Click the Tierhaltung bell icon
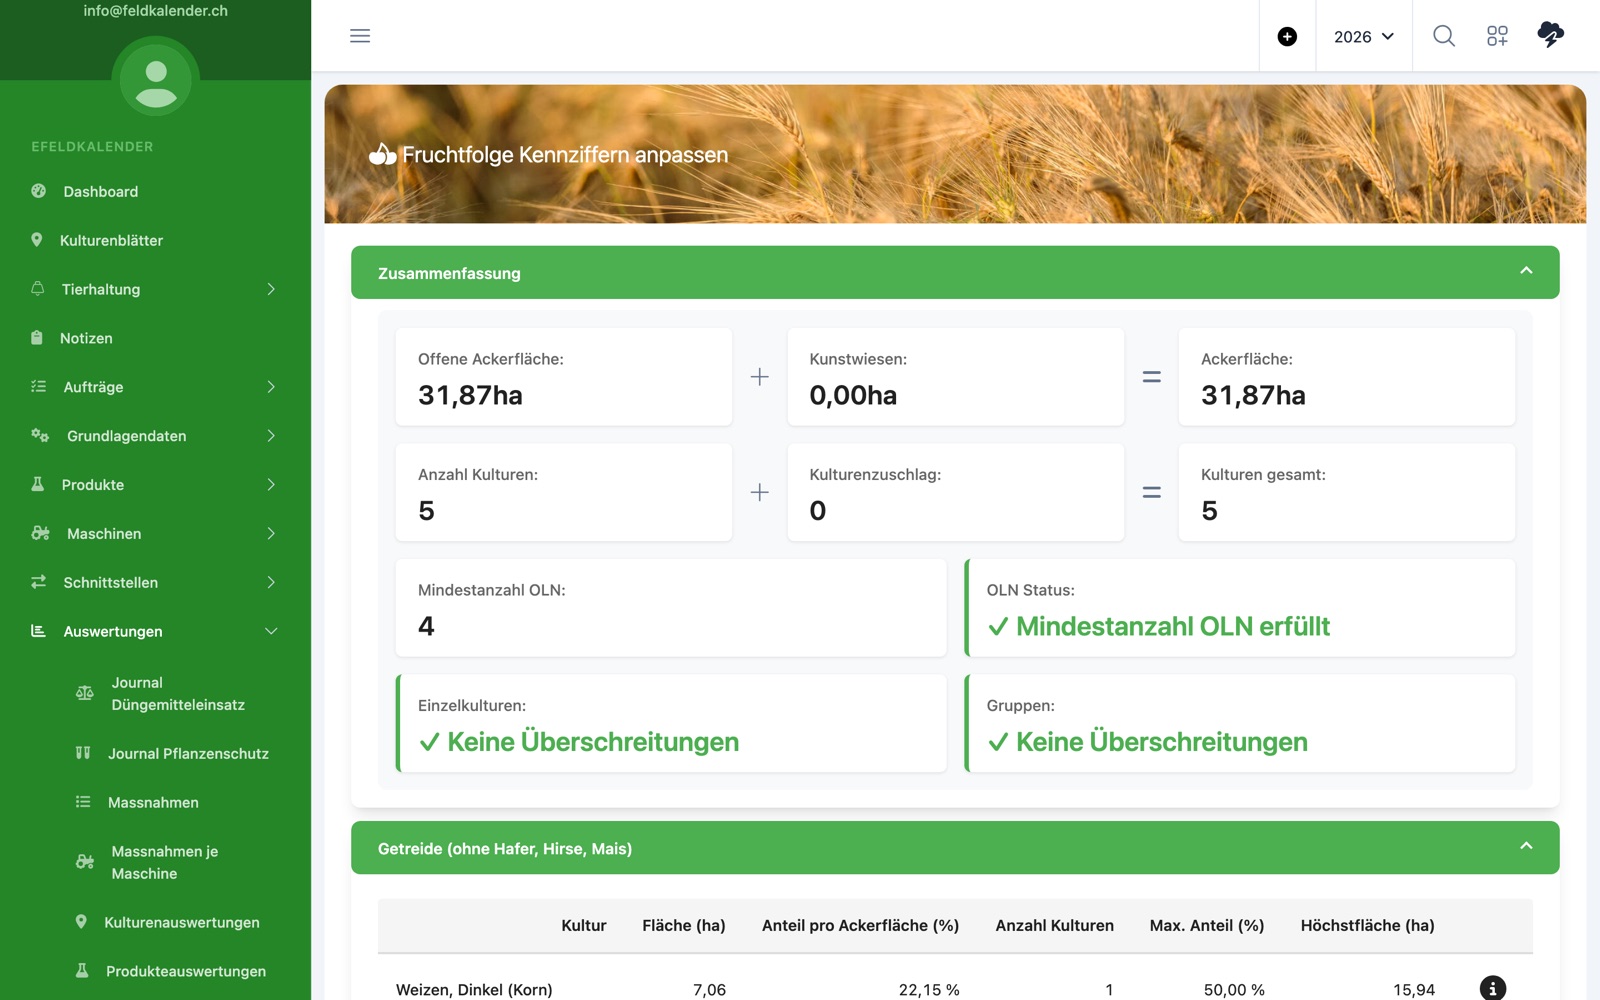The width and height of the screenshot is (1600, 1000). click(38, 288)
